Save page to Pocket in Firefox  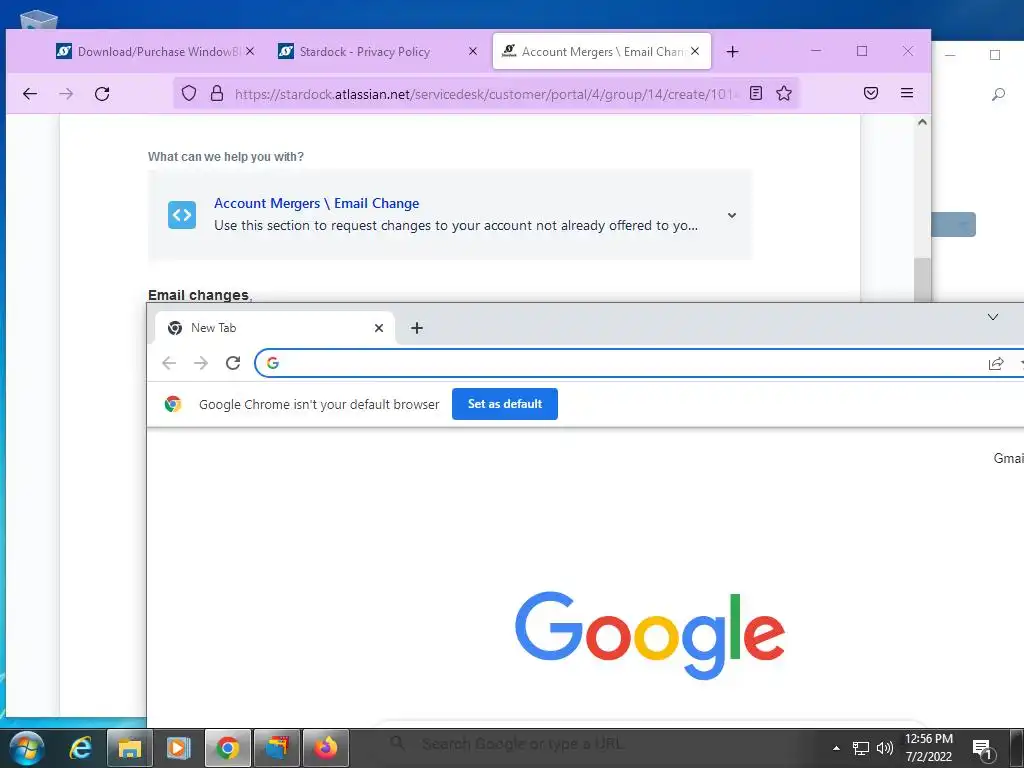pyautogui.click(x=871, y=93)
